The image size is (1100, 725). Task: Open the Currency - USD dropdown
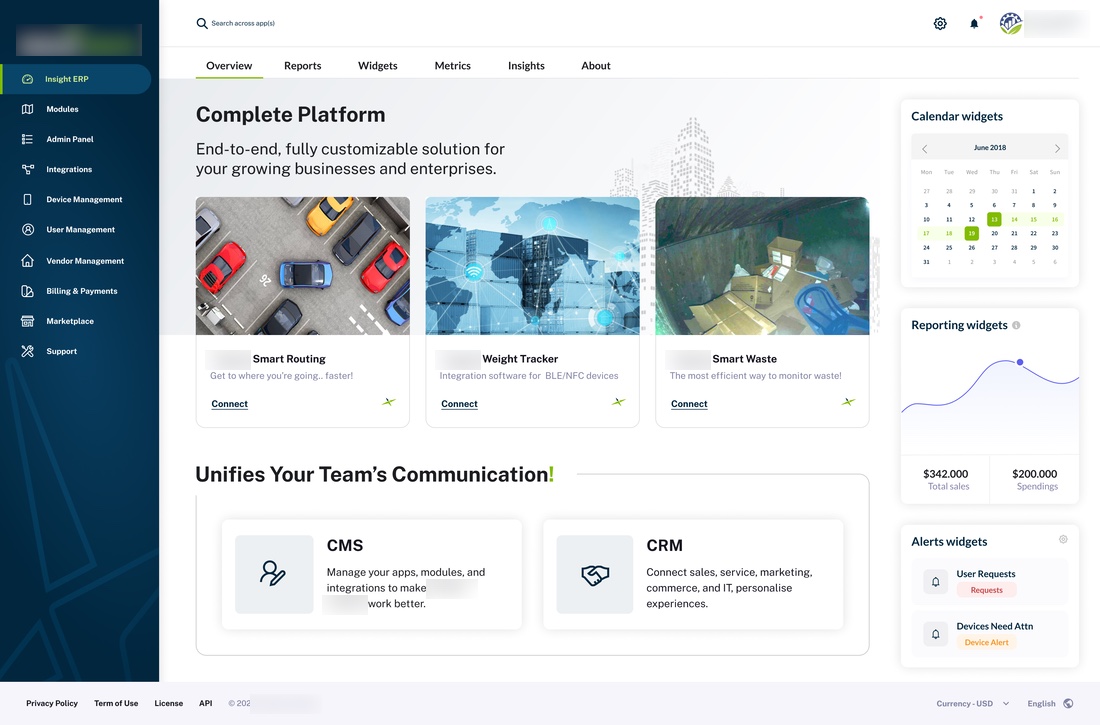pyautogui.click(x=972, y=703)
